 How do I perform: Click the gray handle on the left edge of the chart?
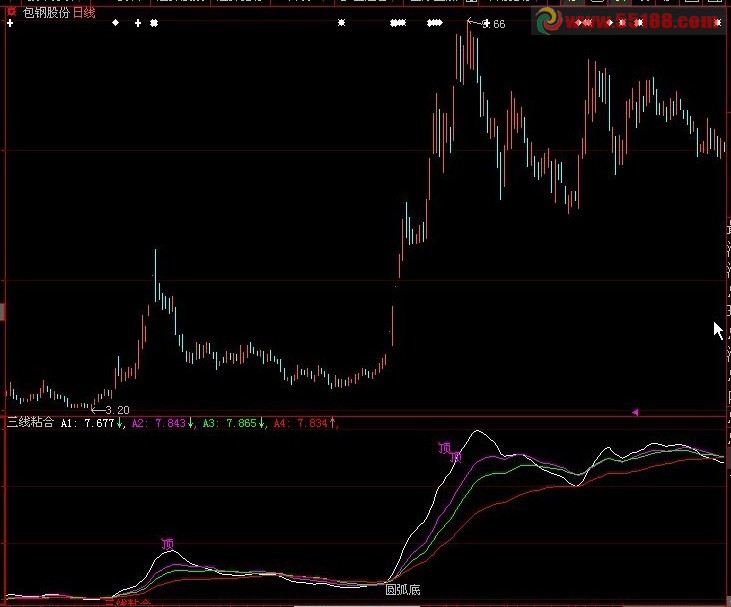(x=2, y=311)
